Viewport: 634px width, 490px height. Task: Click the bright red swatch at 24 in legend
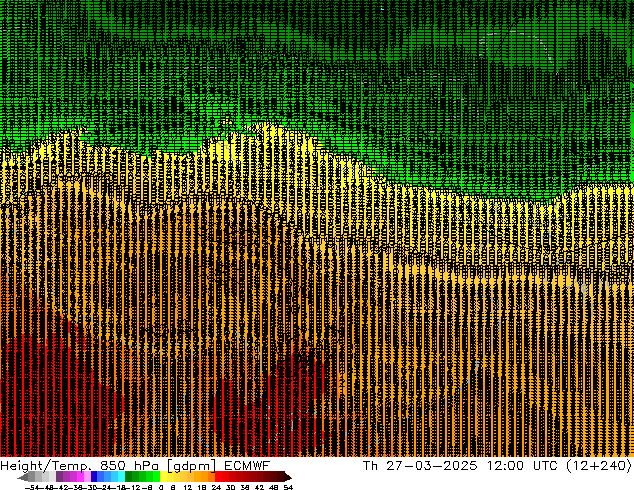coord(218,476)
